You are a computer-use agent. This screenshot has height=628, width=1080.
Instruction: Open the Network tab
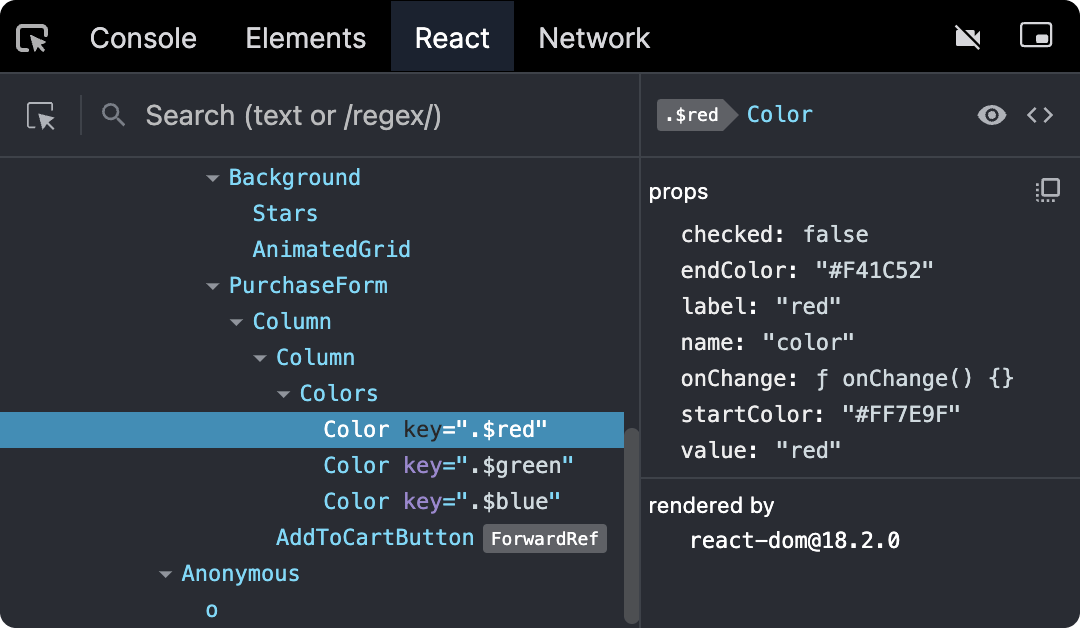[x=594, y=38]
